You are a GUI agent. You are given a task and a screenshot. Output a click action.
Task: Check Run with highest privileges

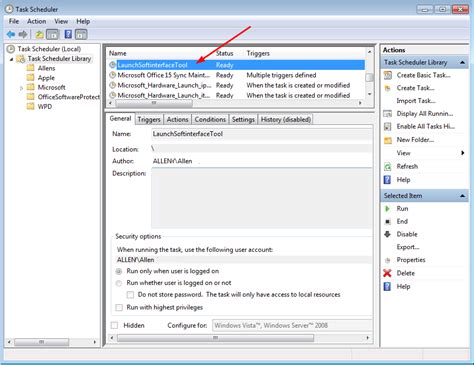click(119, 307)
